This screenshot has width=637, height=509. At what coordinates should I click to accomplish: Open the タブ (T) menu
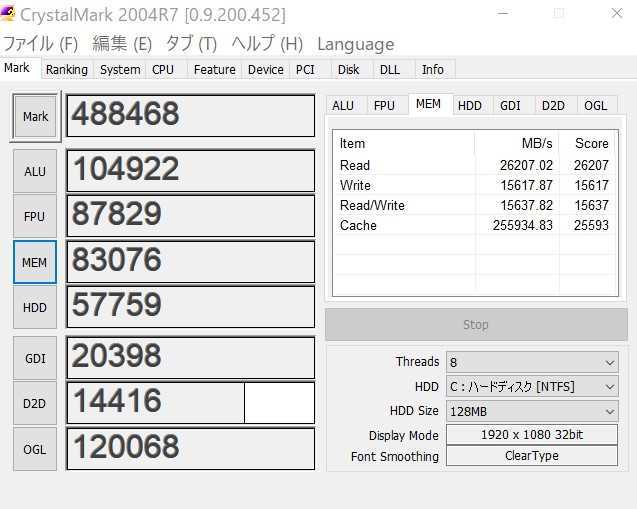tap(191, 44)
